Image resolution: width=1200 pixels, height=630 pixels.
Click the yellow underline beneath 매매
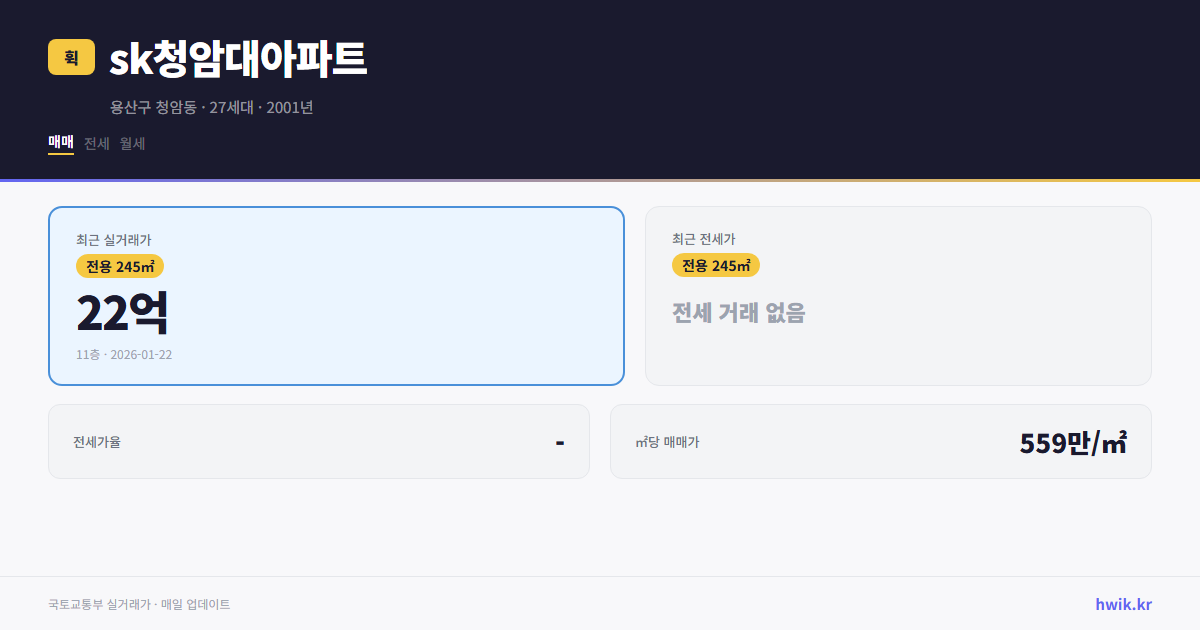coord(60,157)
